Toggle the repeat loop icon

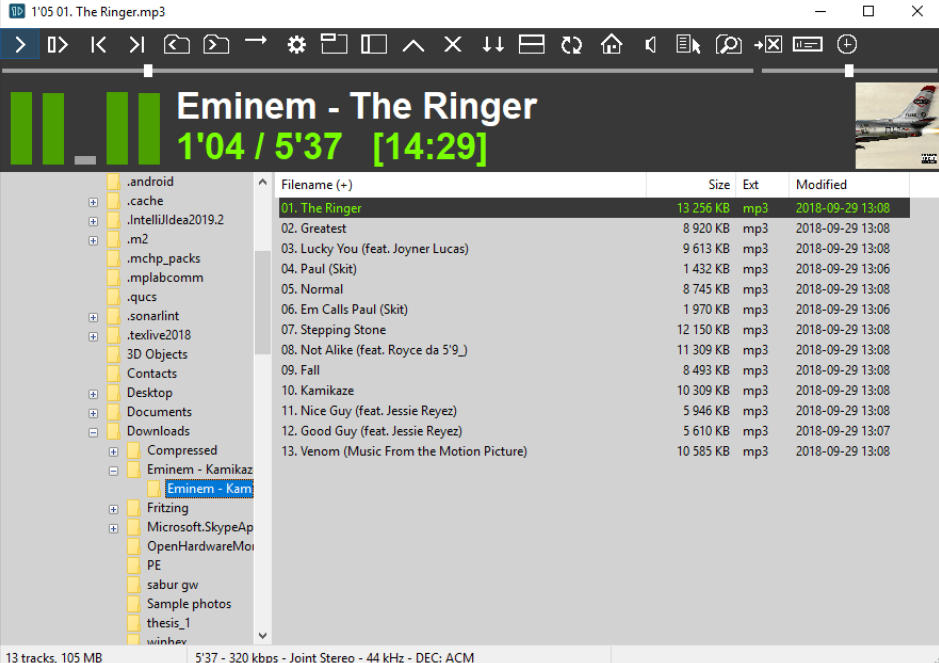click(571, 44)
